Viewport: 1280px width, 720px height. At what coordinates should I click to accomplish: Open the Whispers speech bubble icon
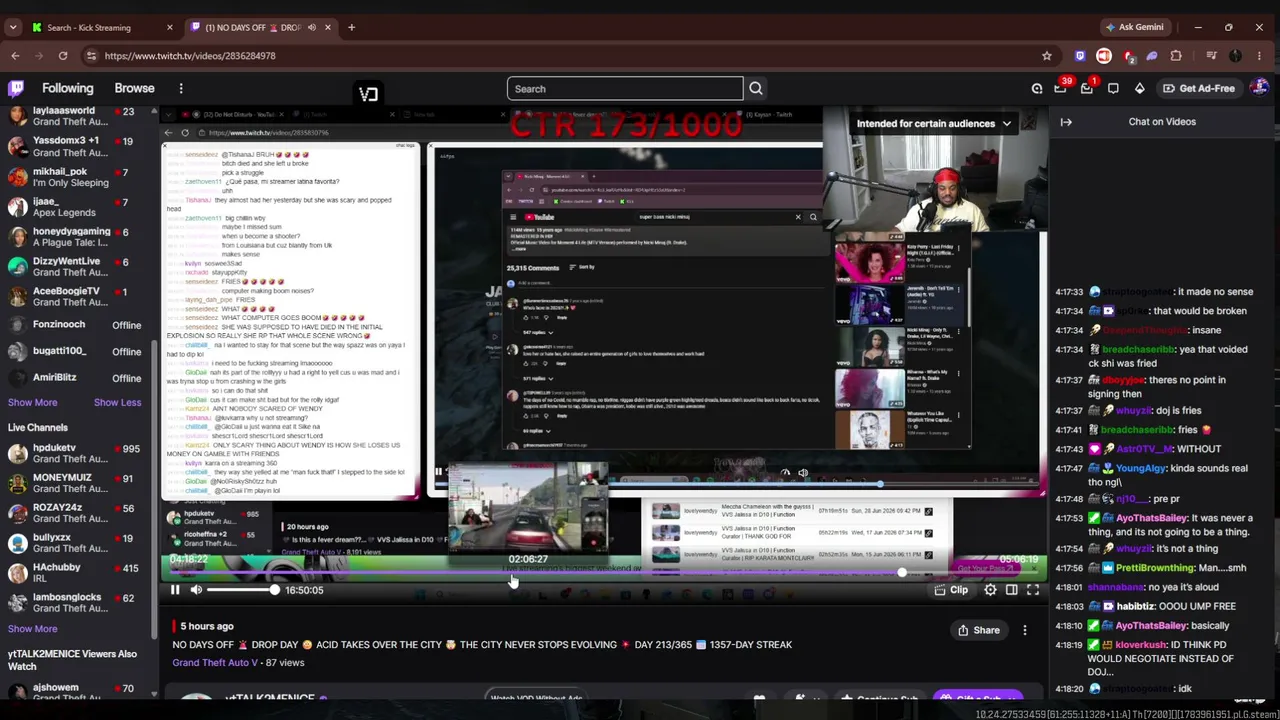click(x=1113, y=88)
